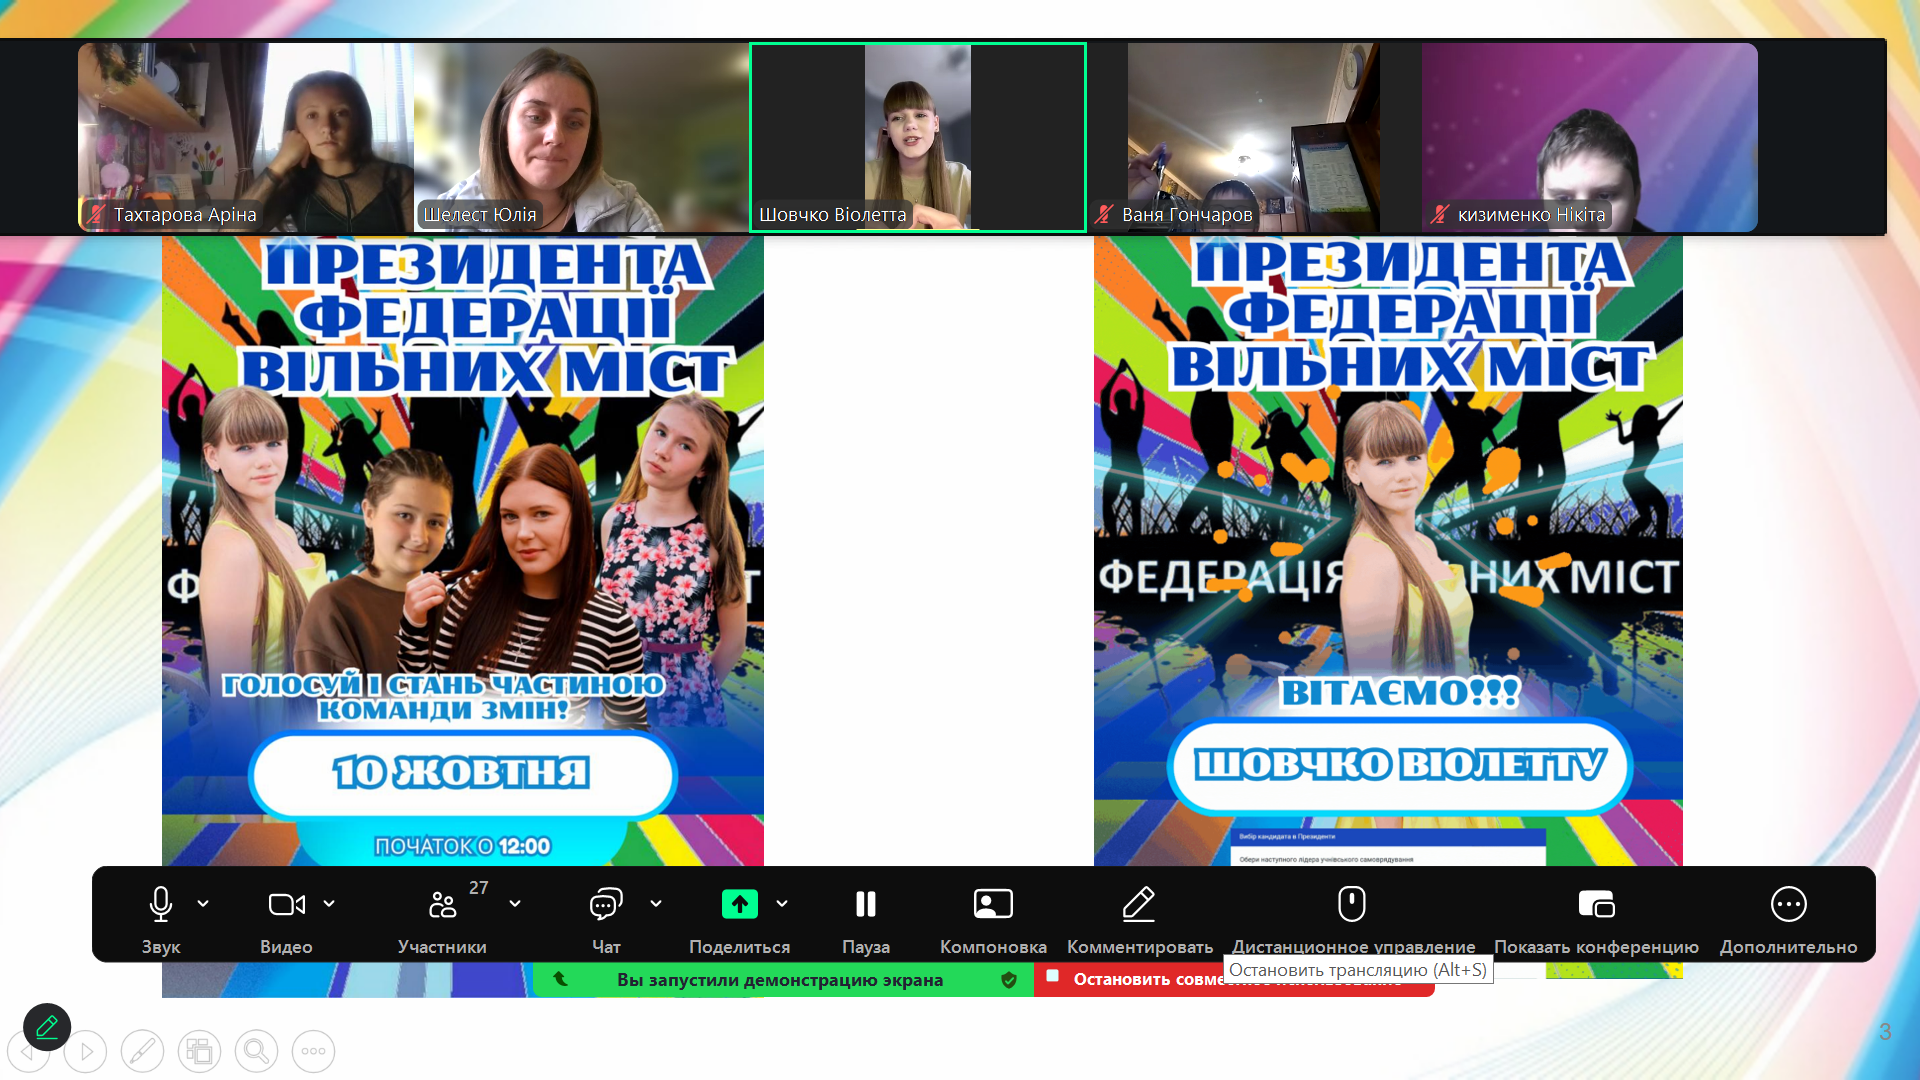The width and height of the screenshot is (1920, 1080).
Task: Open the Участники participants panel
Action: click(442, 905)
